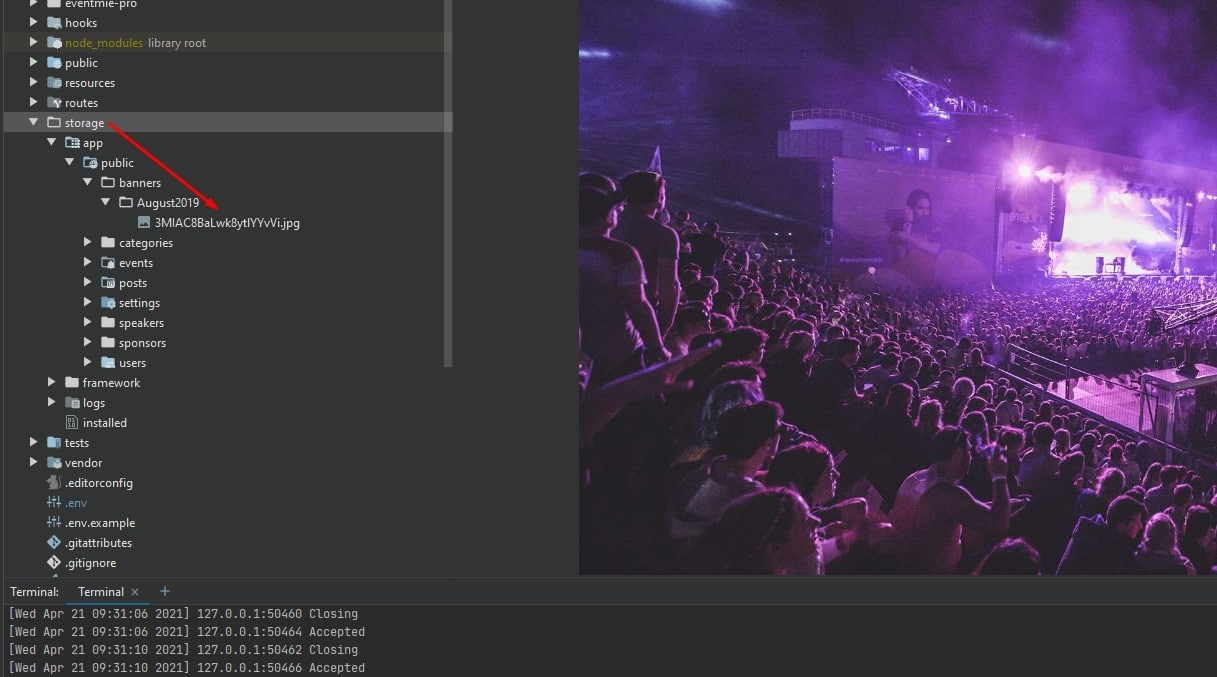Close the Terminal session tab

[135, 592]
